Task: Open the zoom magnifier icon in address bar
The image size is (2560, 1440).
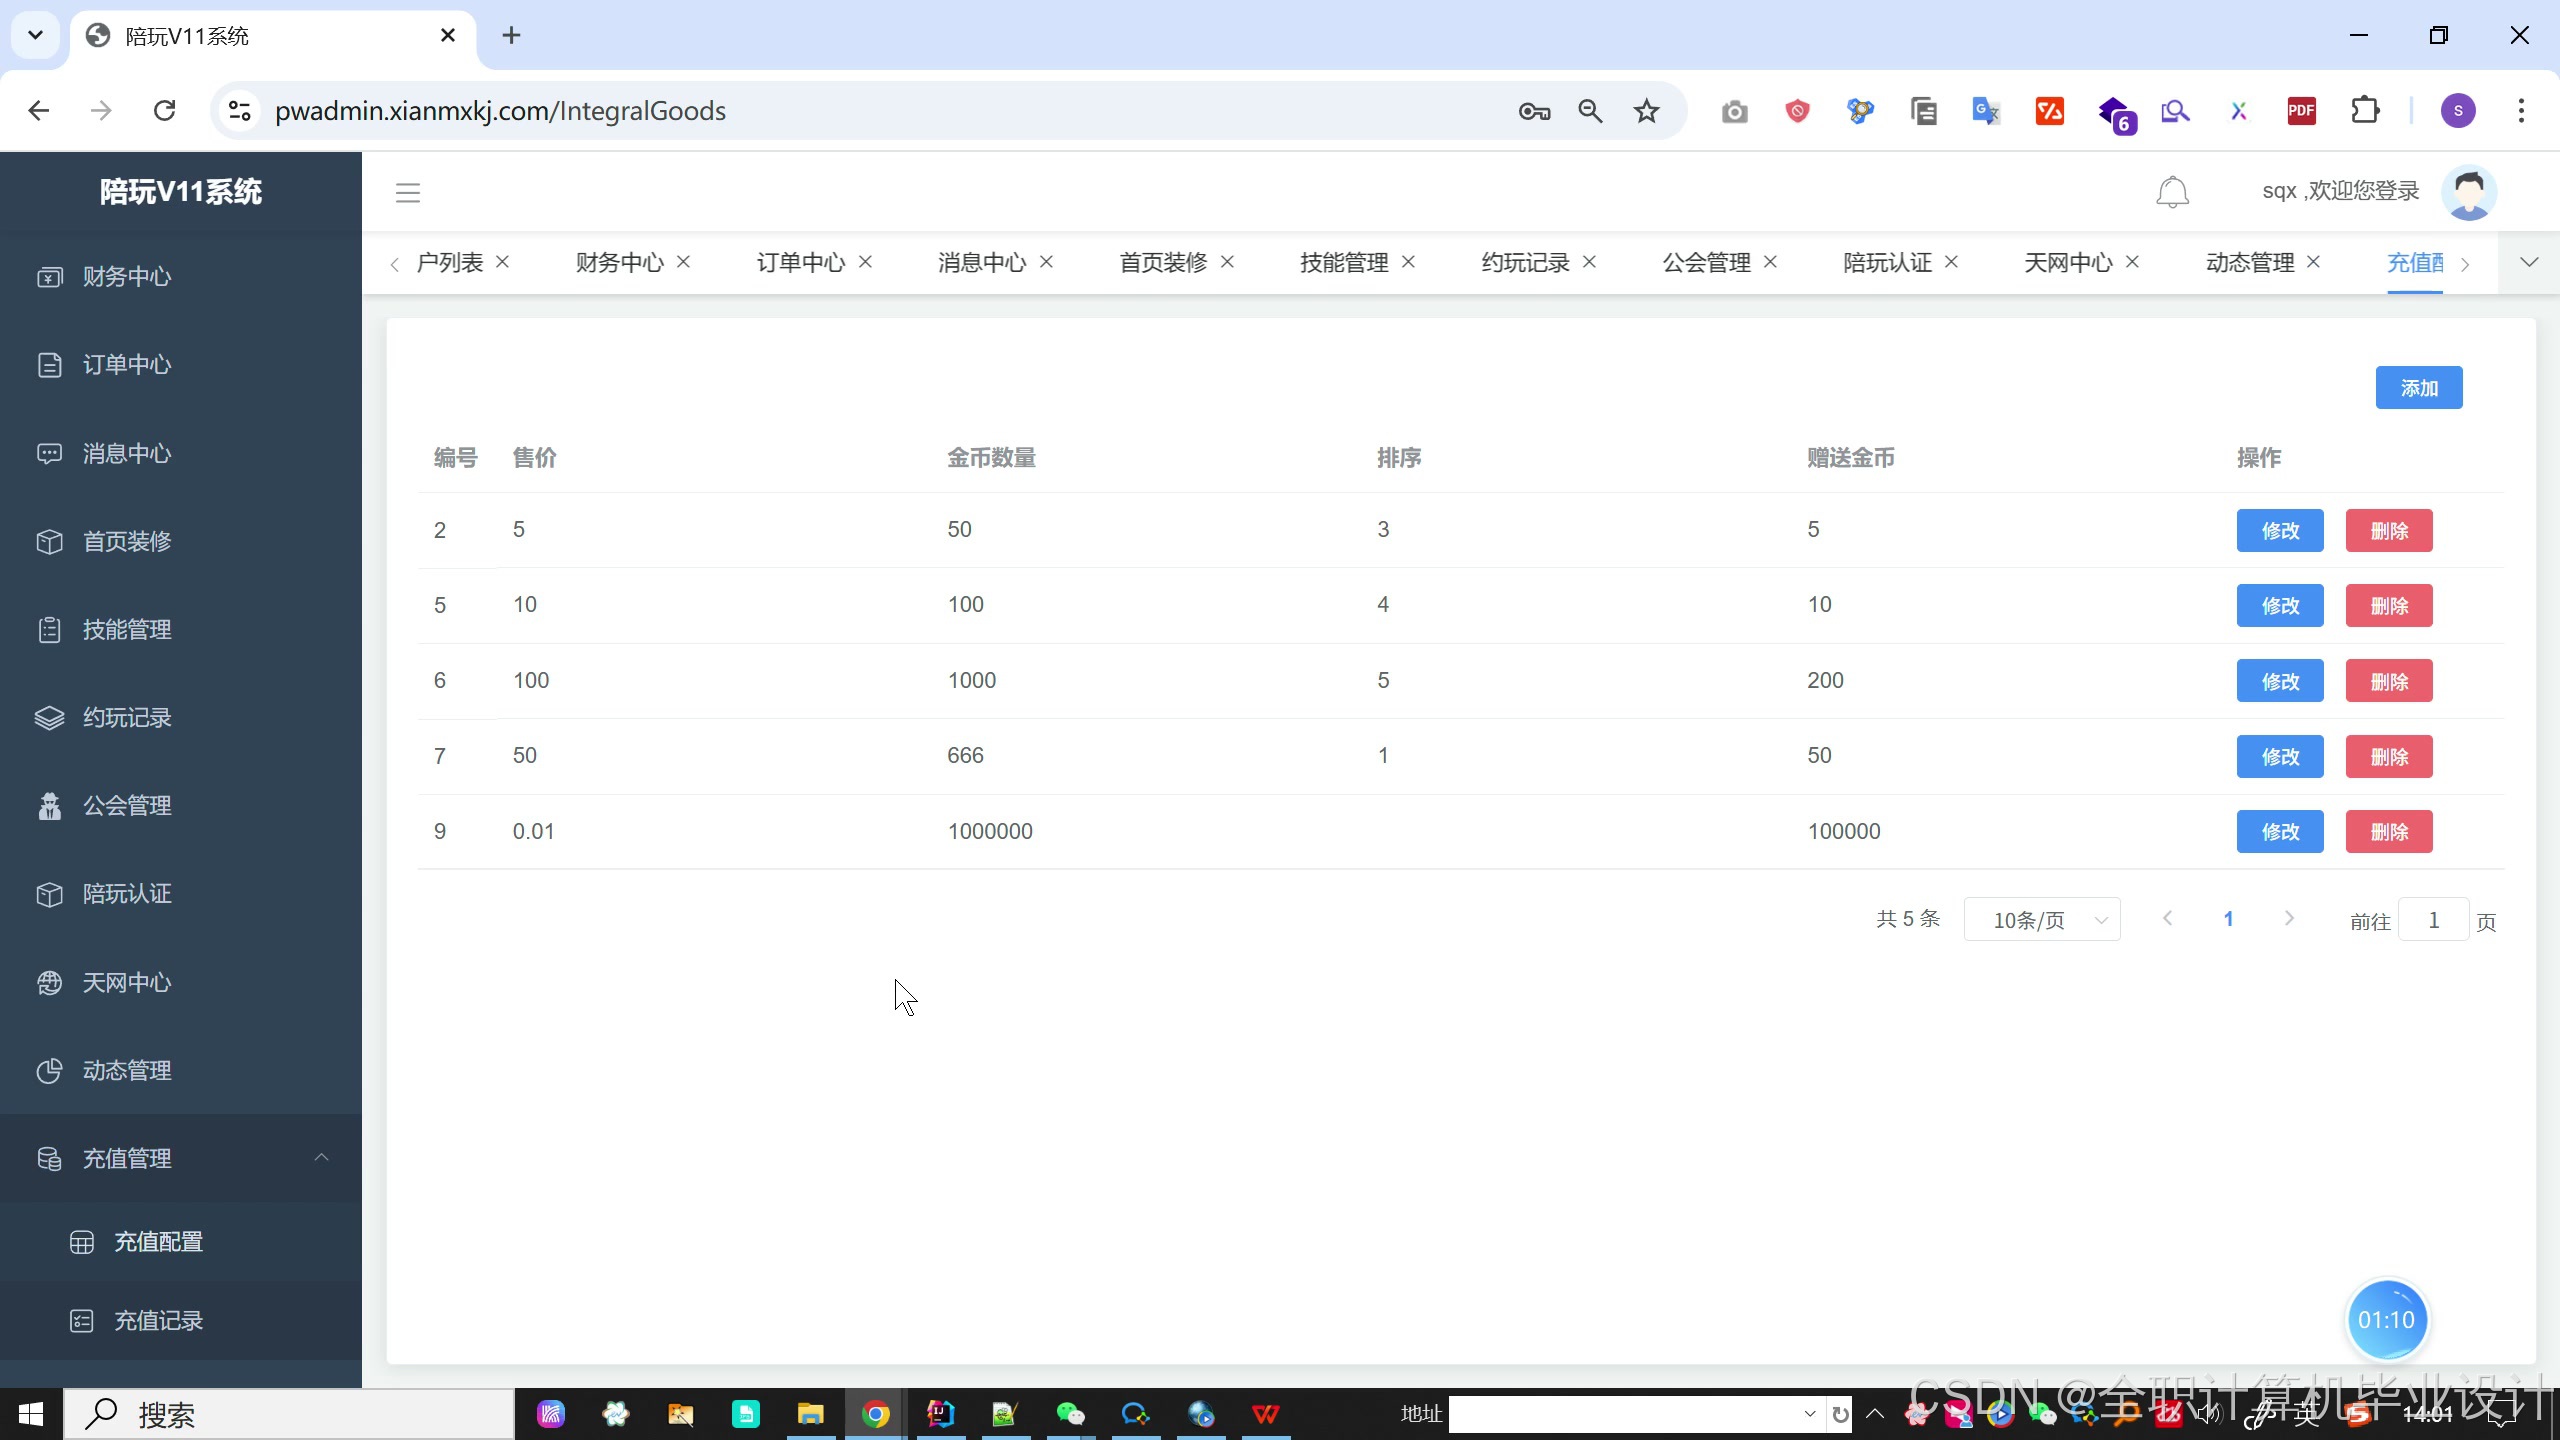Action: 1590,111
